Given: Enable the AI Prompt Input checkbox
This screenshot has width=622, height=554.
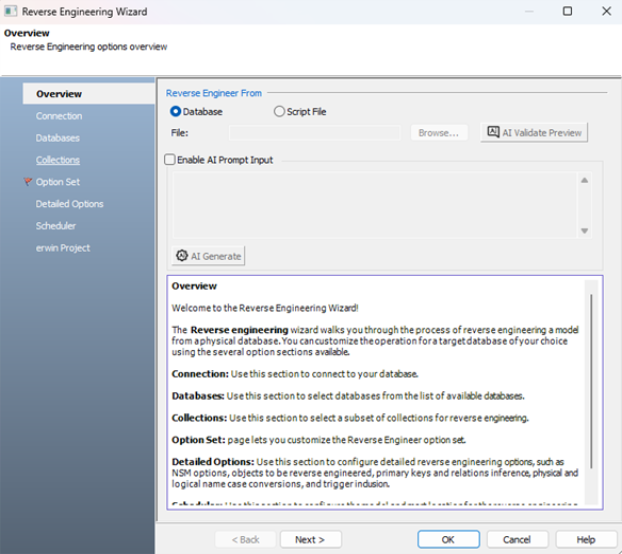Looking at the screenshot, I should [x=170, y=160].
